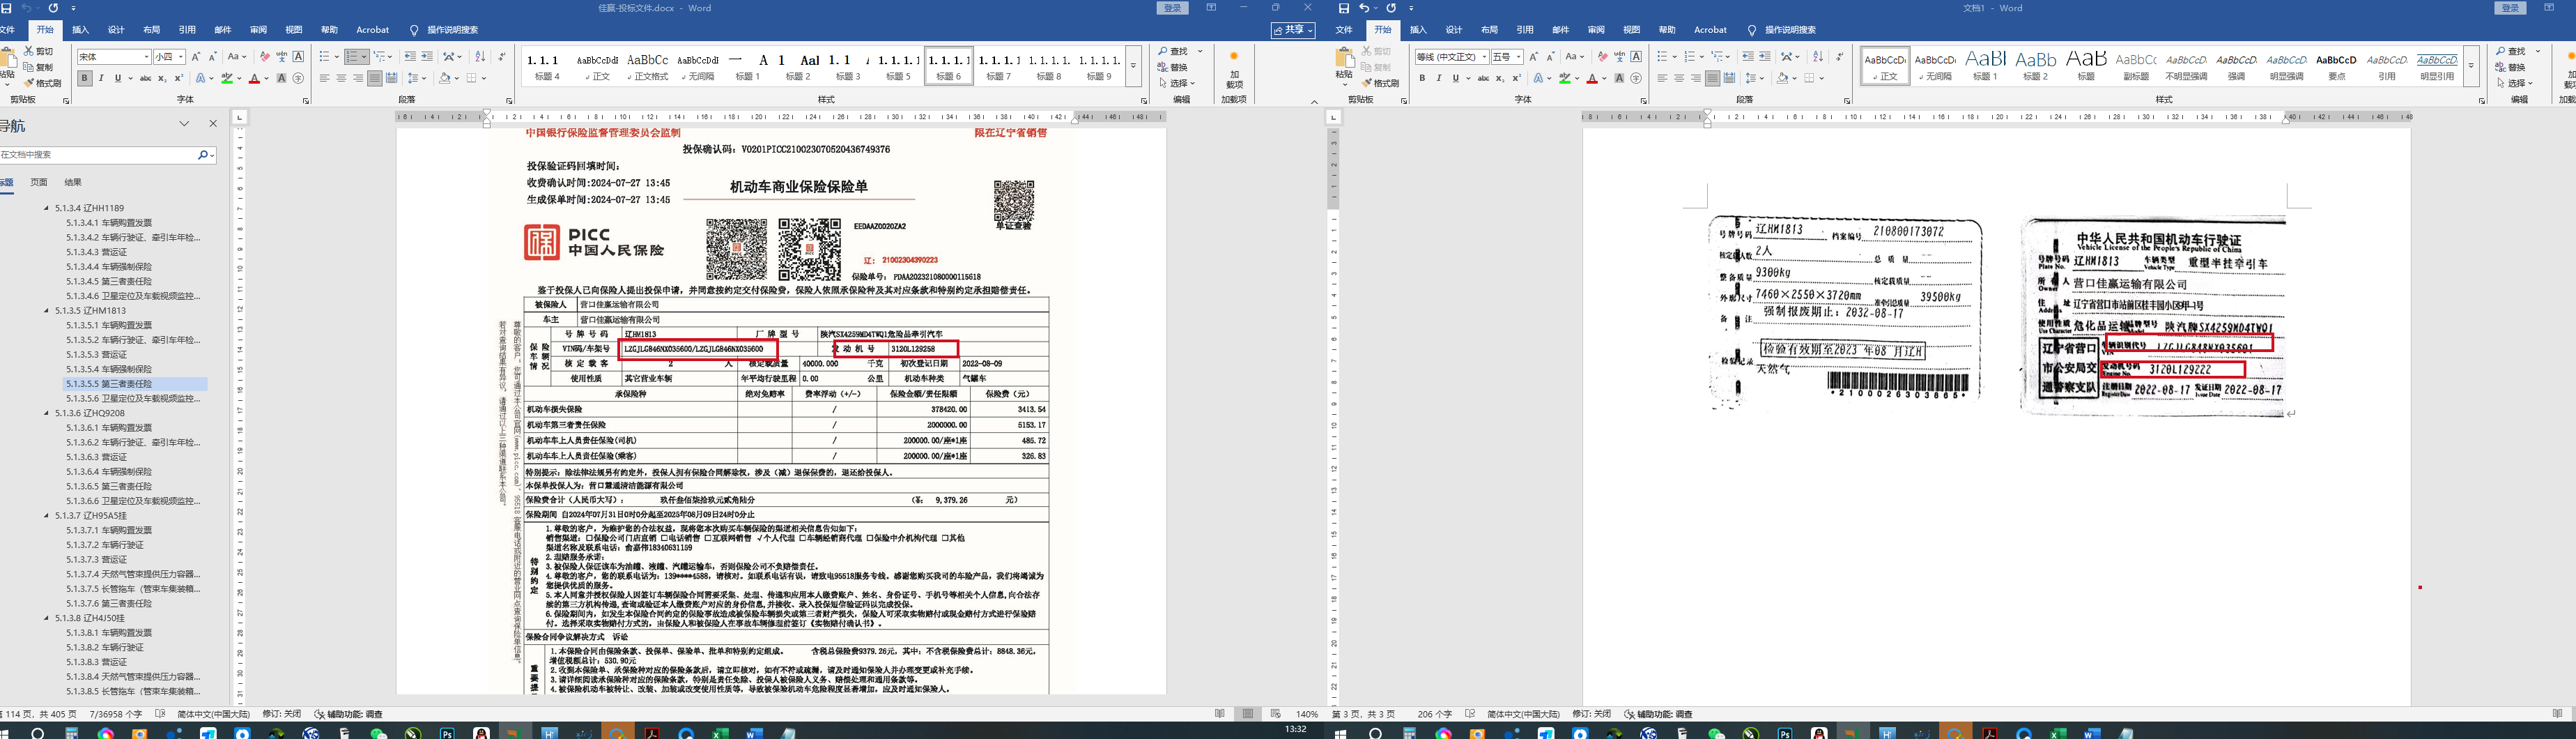Cut selection (剪切) in the left Word window

coord(38,51)
